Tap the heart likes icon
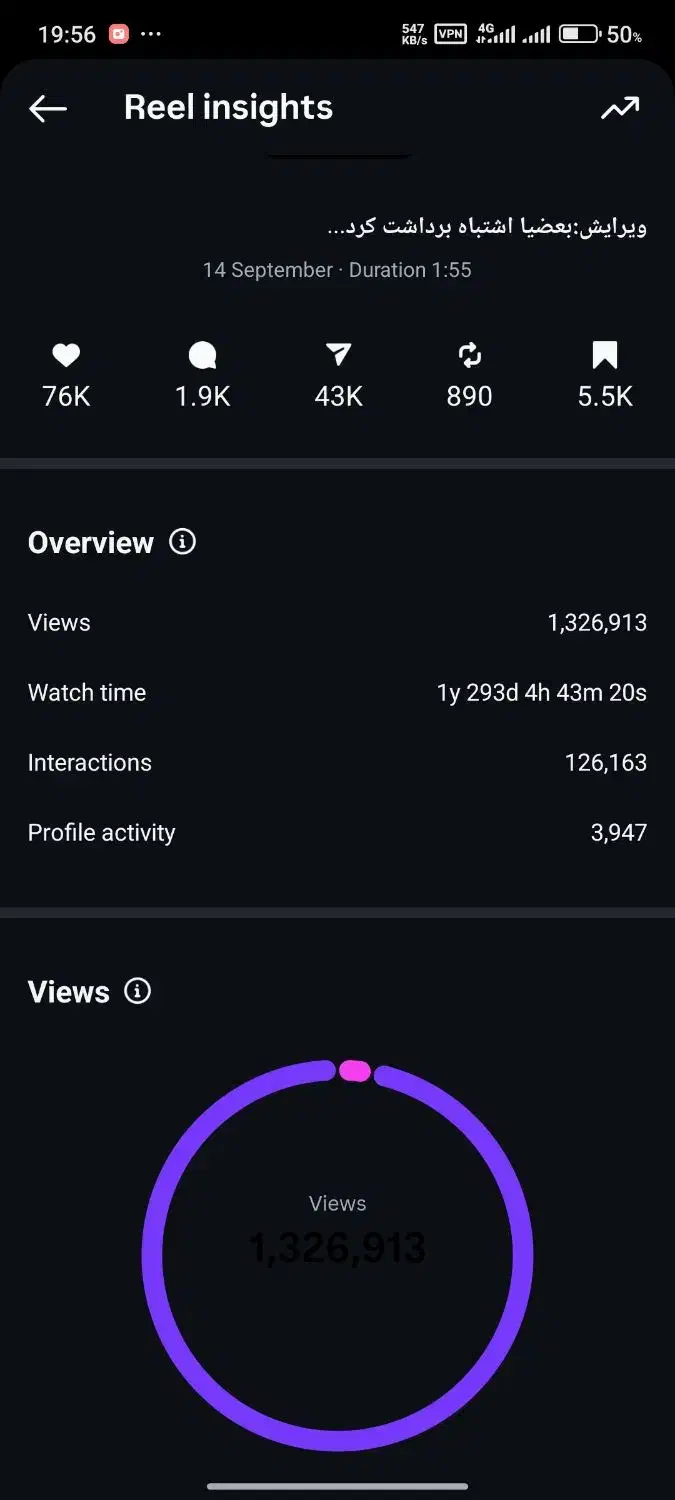The image size is (675, 1500). 66,355
